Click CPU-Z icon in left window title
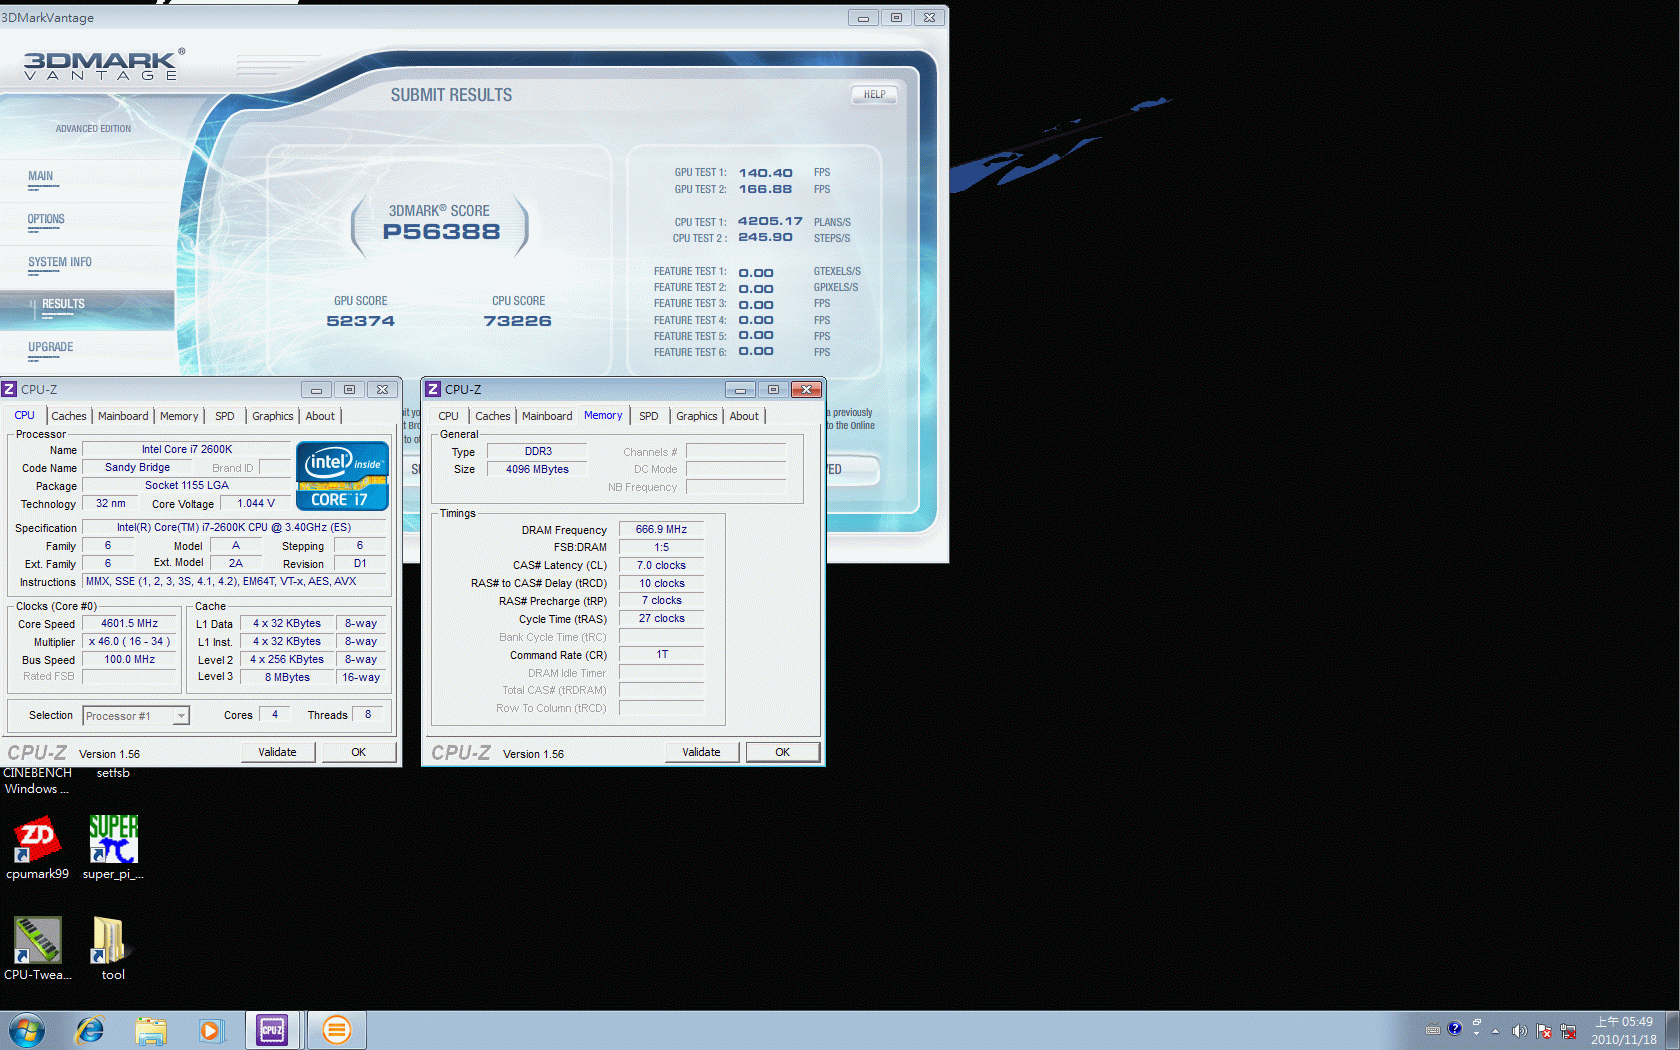The width and height of the screenshot is (1680, 1050). point(9,389)
